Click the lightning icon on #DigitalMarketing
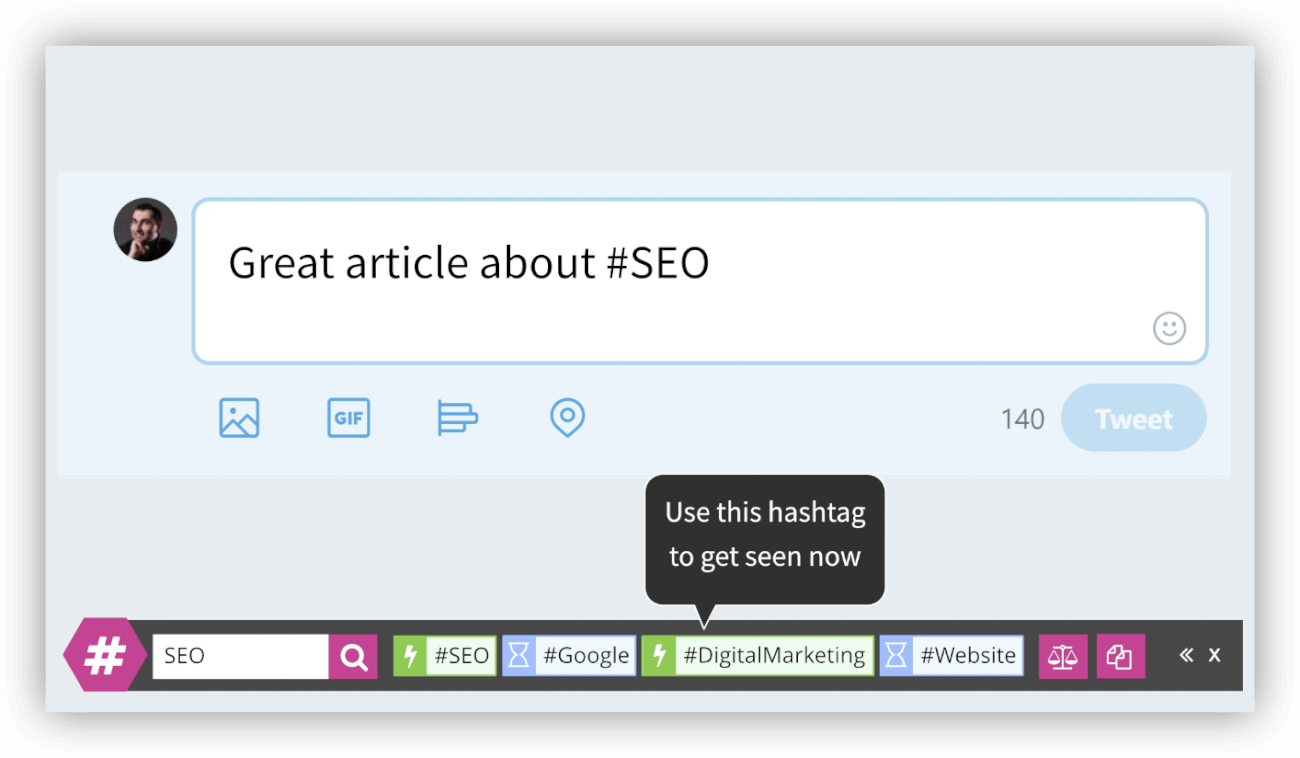The height and width of the screenshot is (758, 1300). (659, 655)
